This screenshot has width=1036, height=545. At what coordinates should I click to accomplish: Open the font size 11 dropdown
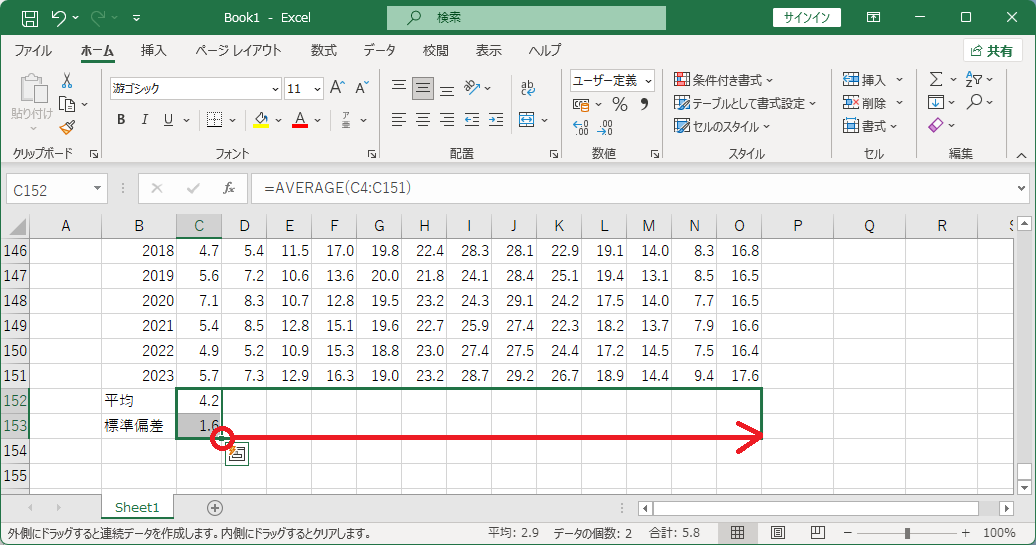[x=317, y=89]
